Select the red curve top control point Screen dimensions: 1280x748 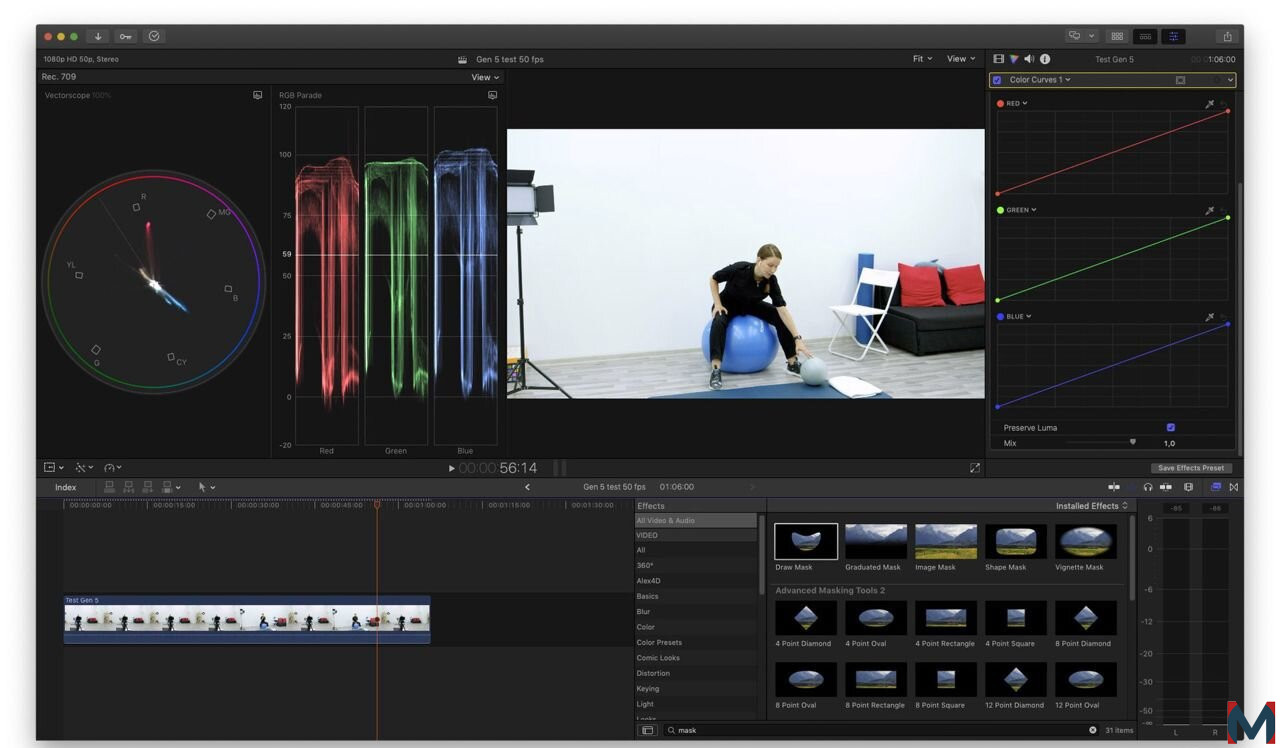click(1228, 111)
